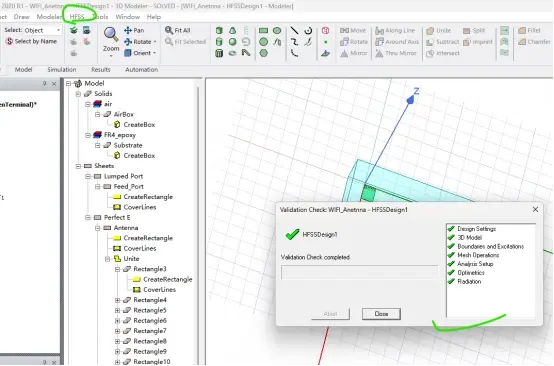
Task: Select the Draw Torus tool
Action: click(232, 53)
